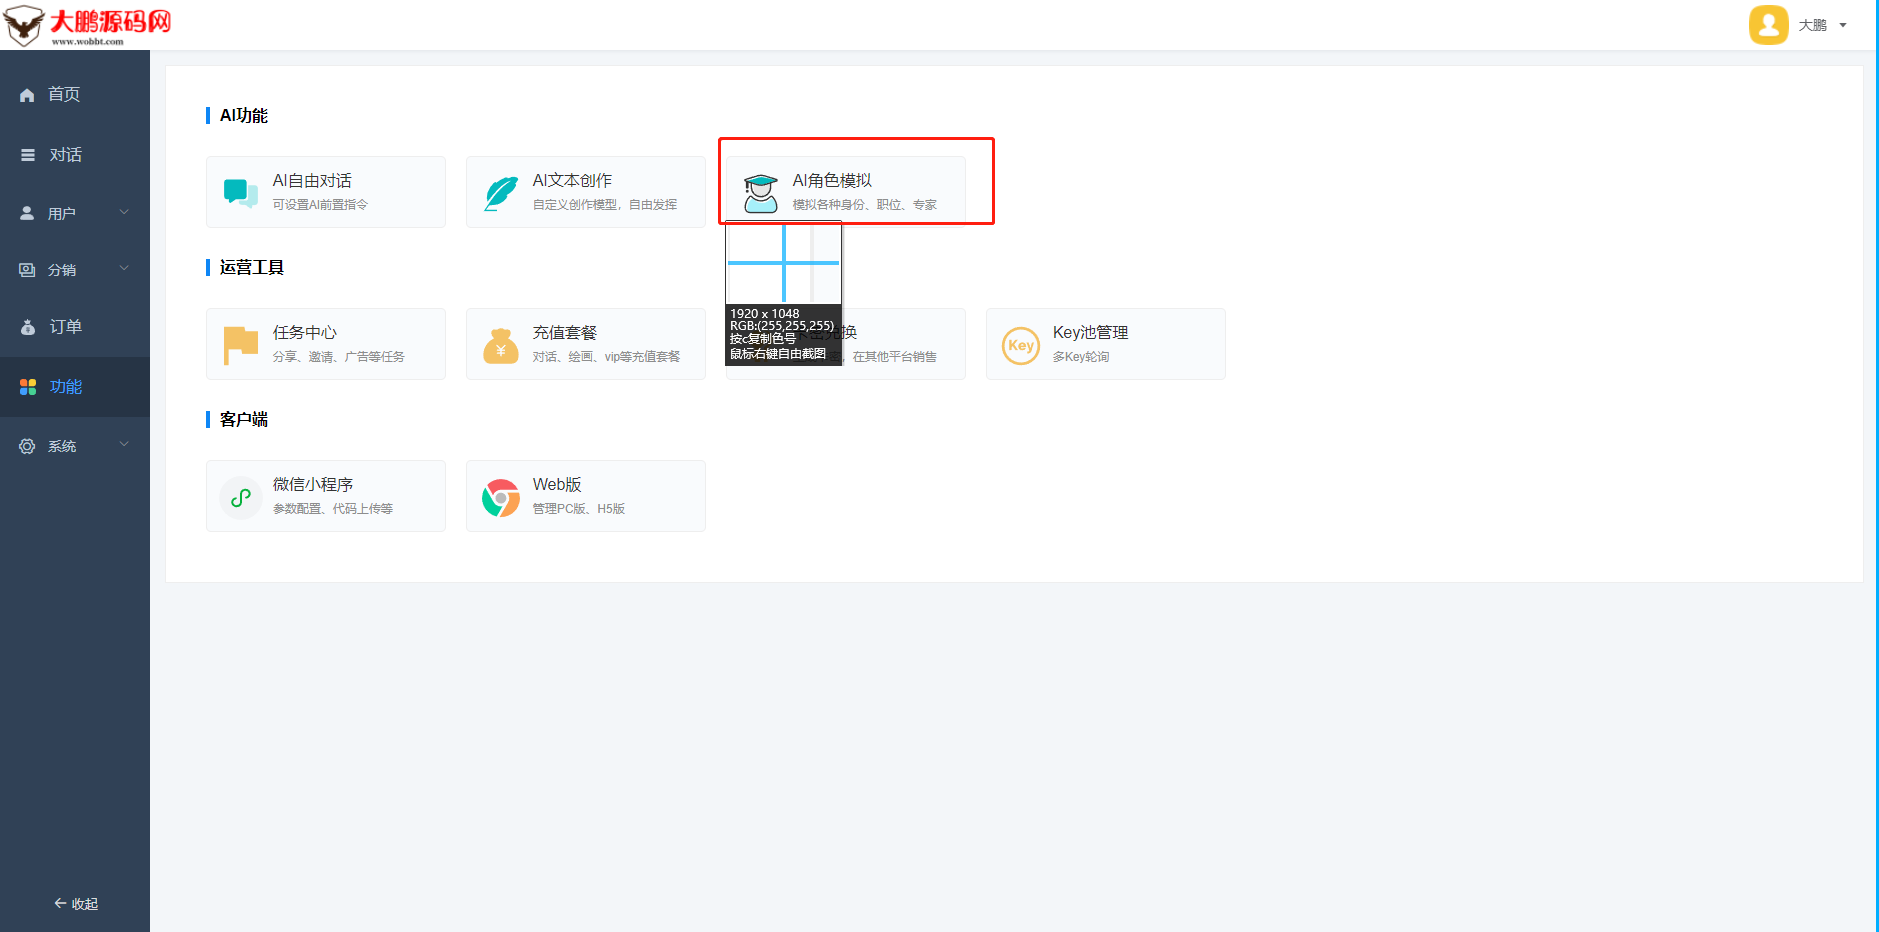
Task: Collapse the sidebar with 收起 button
Action: click(76, 903)
